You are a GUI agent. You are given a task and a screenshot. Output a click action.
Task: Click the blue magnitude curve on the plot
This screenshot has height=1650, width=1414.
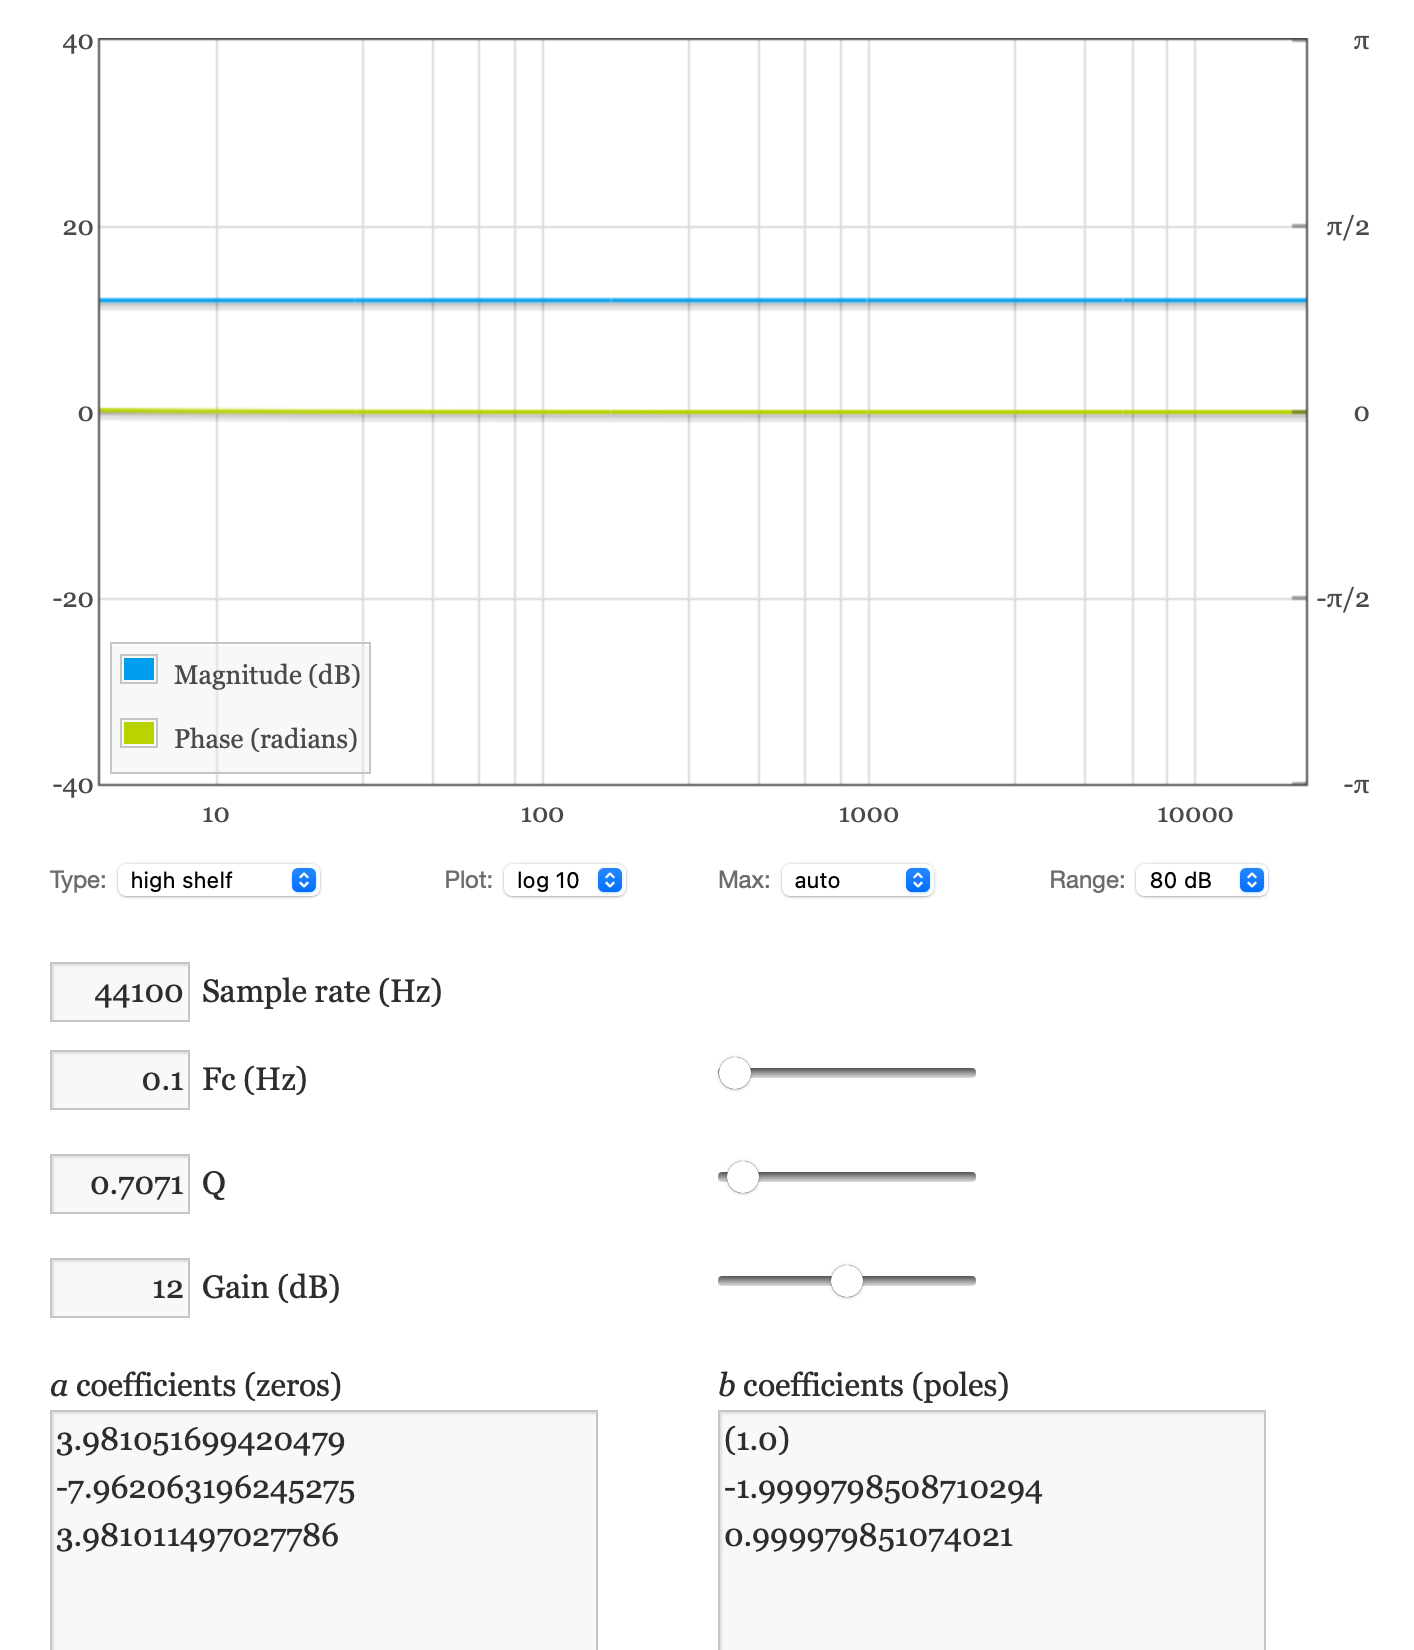700,300
